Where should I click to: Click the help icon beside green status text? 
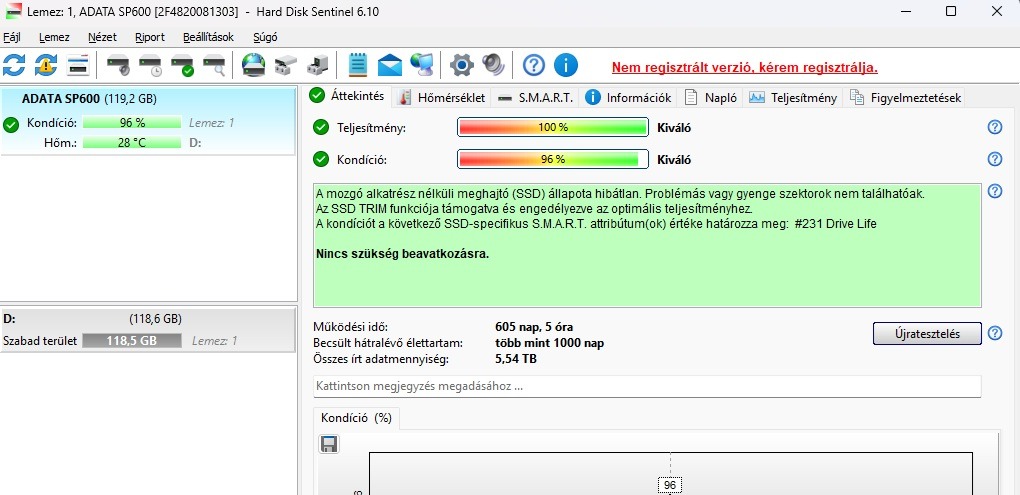[995, 191]
